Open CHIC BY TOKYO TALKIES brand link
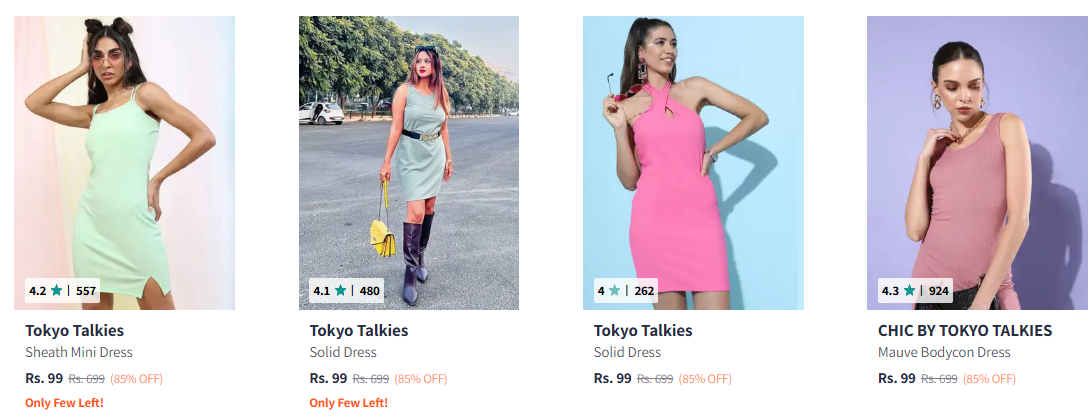 point(965,330)
